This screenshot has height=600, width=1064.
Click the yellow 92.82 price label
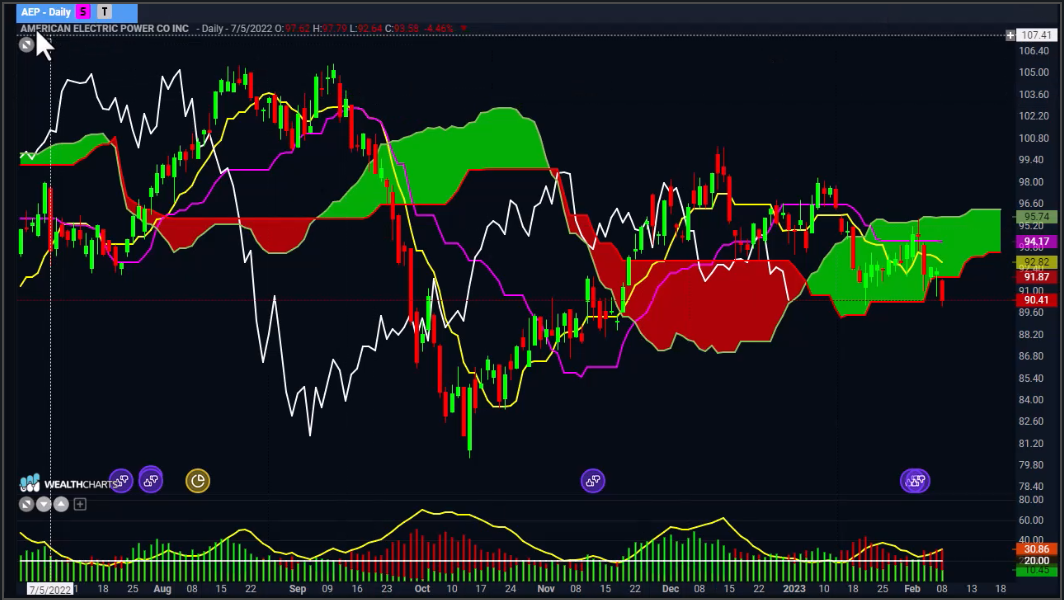click(1036, 262)
